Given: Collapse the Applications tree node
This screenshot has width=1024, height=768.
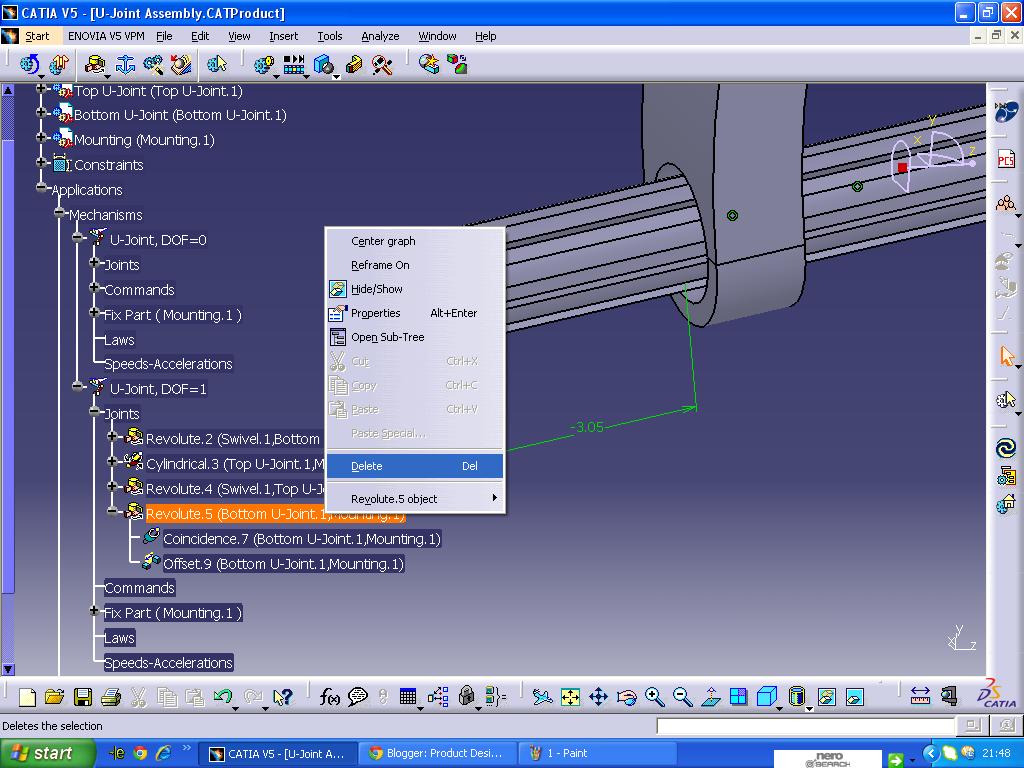Looking at the screenshot, I should point(41,188).
